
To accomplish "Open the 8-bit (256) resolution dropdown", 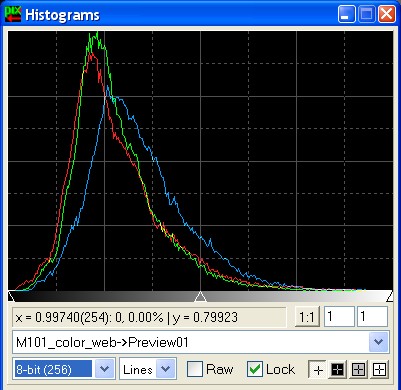I will pos(105,369).
